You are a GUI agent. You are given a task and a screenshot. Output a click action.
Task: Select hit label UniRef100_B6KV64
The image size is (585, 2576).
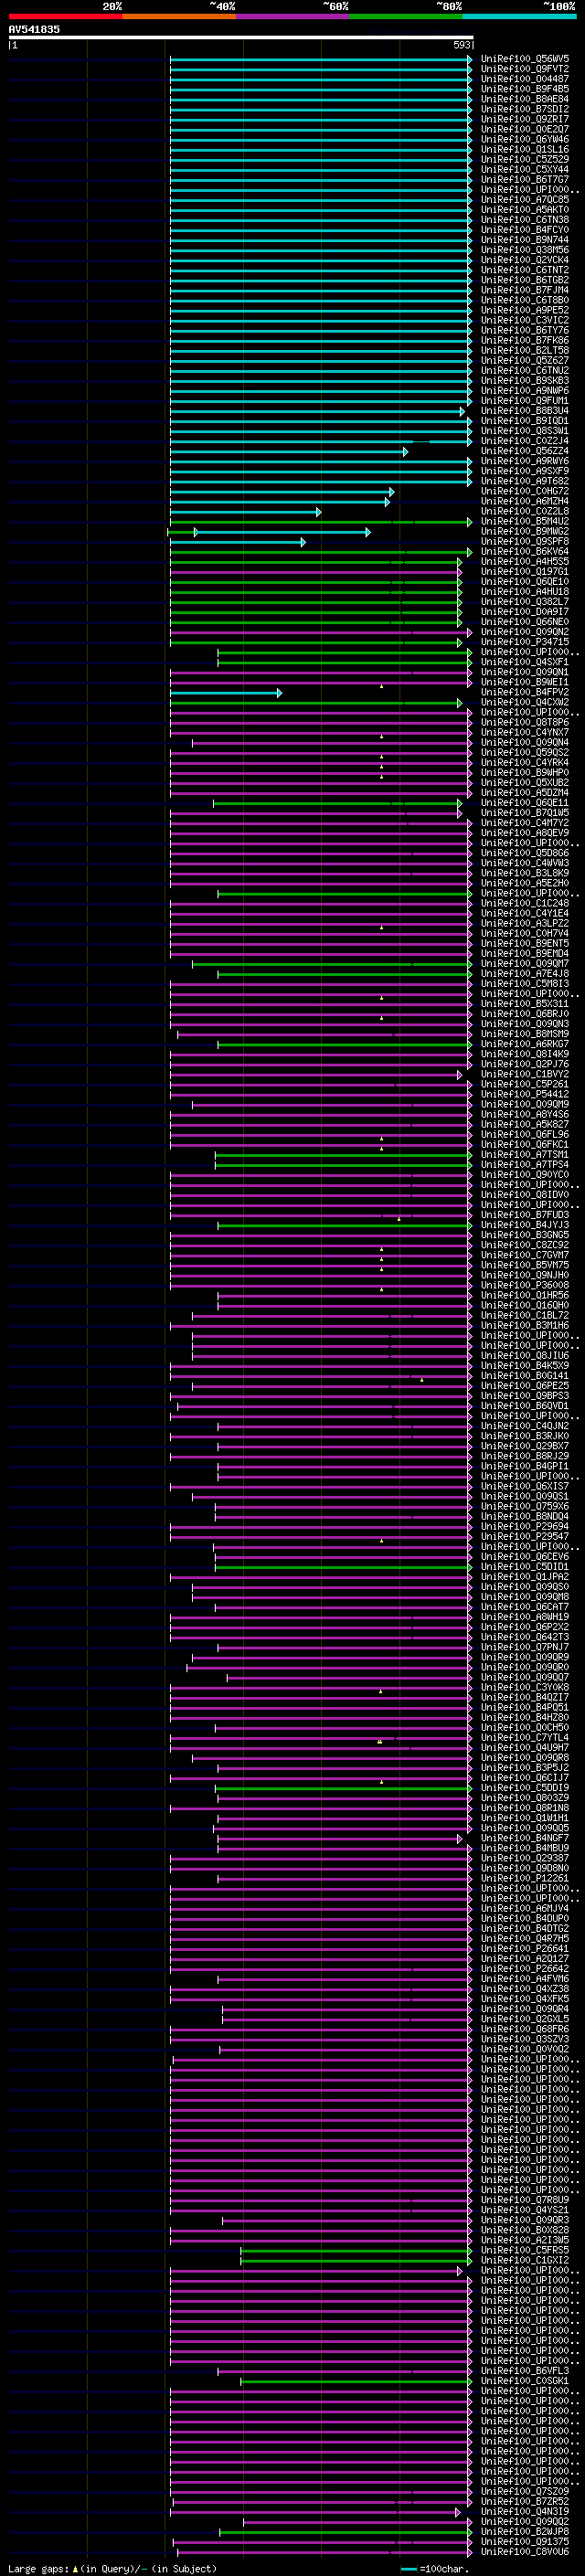tap(525, 551)
